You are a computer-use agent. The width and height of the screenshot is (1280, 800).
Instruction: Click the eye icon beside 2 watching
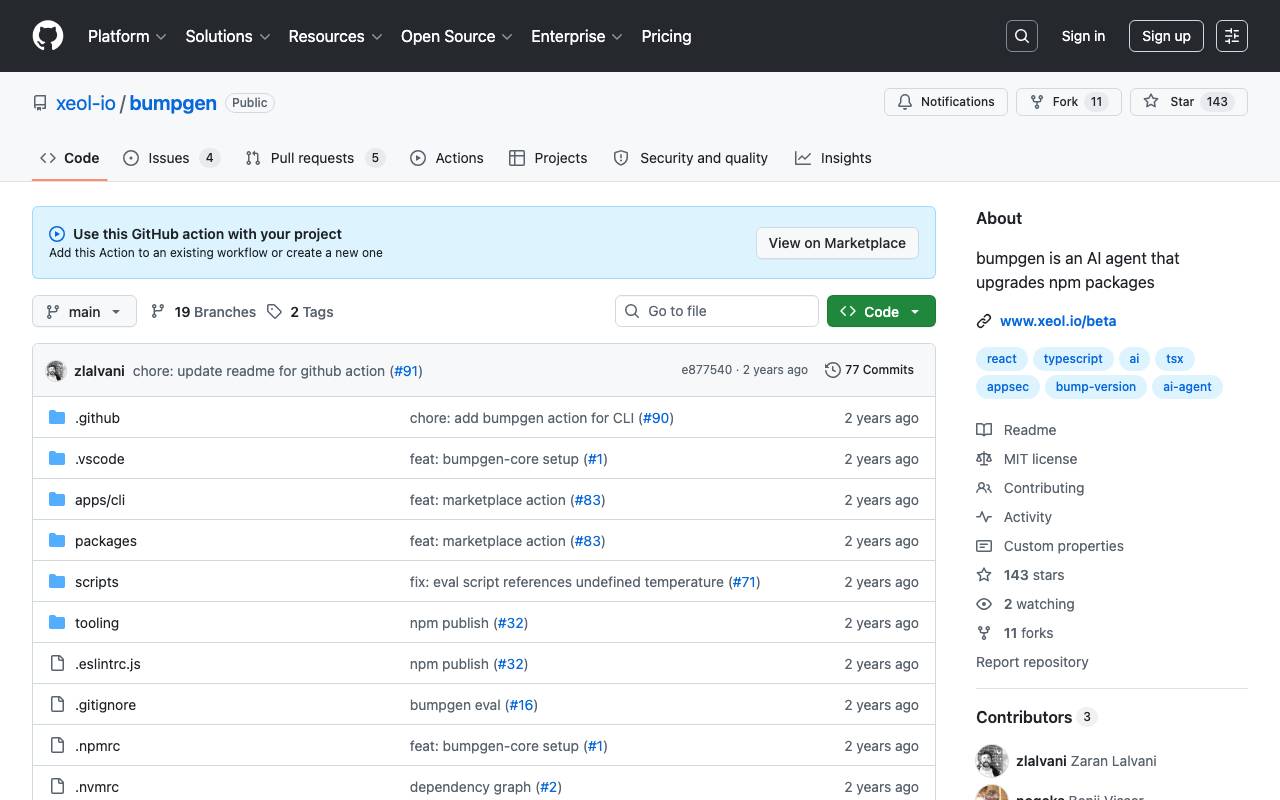[984, 604]
